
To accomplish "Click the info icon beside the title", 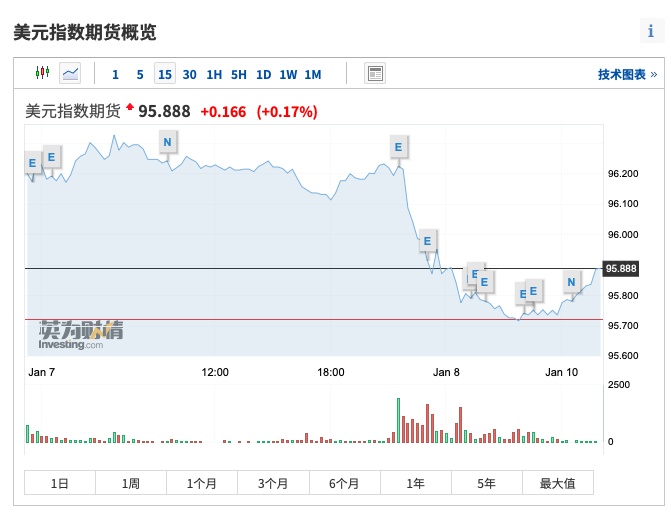I will coord(651,31).
